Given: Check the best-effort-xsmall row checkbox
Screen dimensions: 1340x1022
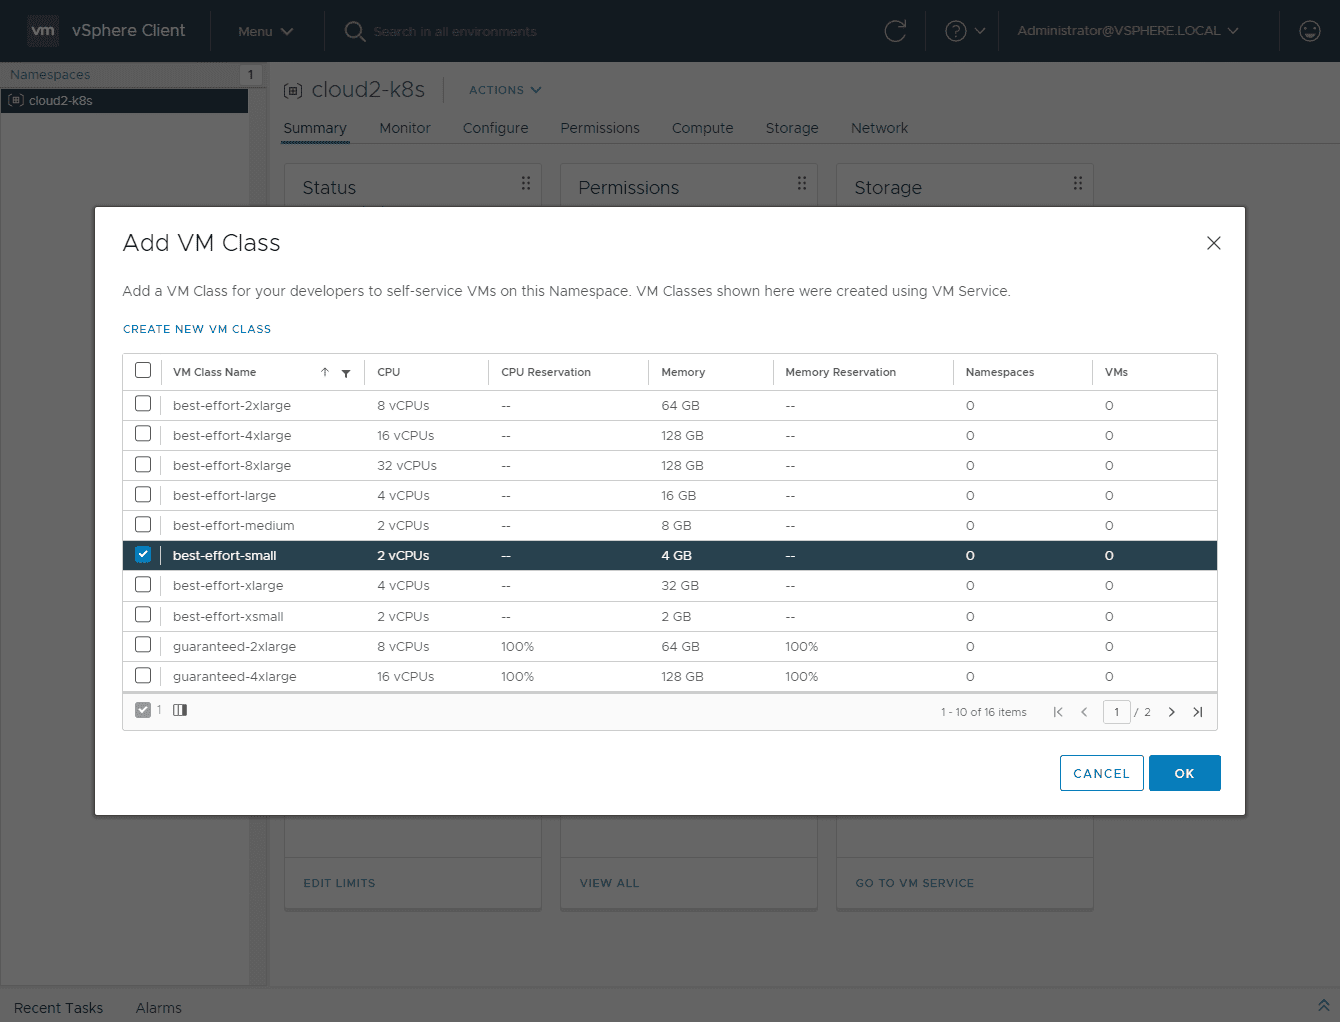Looking at the screenshot, I should pyautogui.click(x=143, y=615).
